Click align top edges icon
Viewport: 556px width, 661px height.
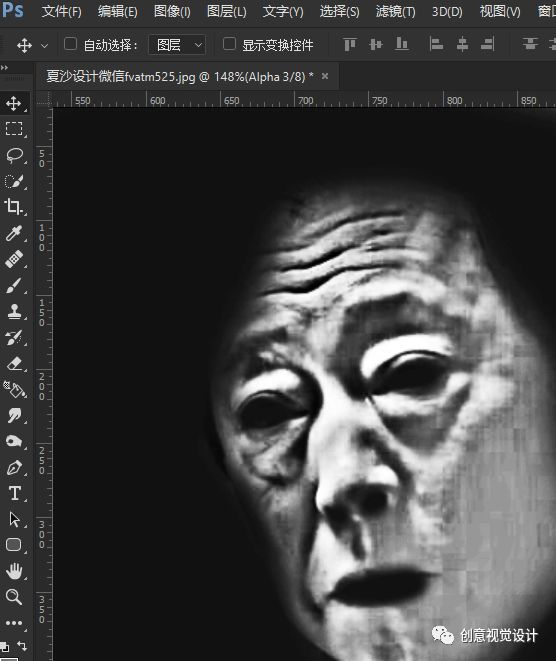pyautogui.click(x=350, y=44)
